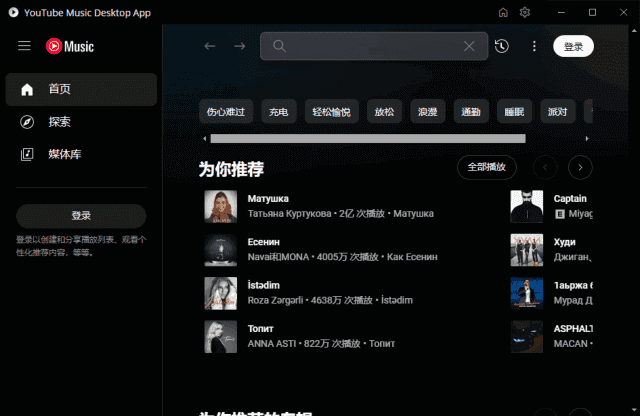Image resolution: width=640 pixels, height=416 pixels.
Task: Go back with the left arrow
Action: 209,46
